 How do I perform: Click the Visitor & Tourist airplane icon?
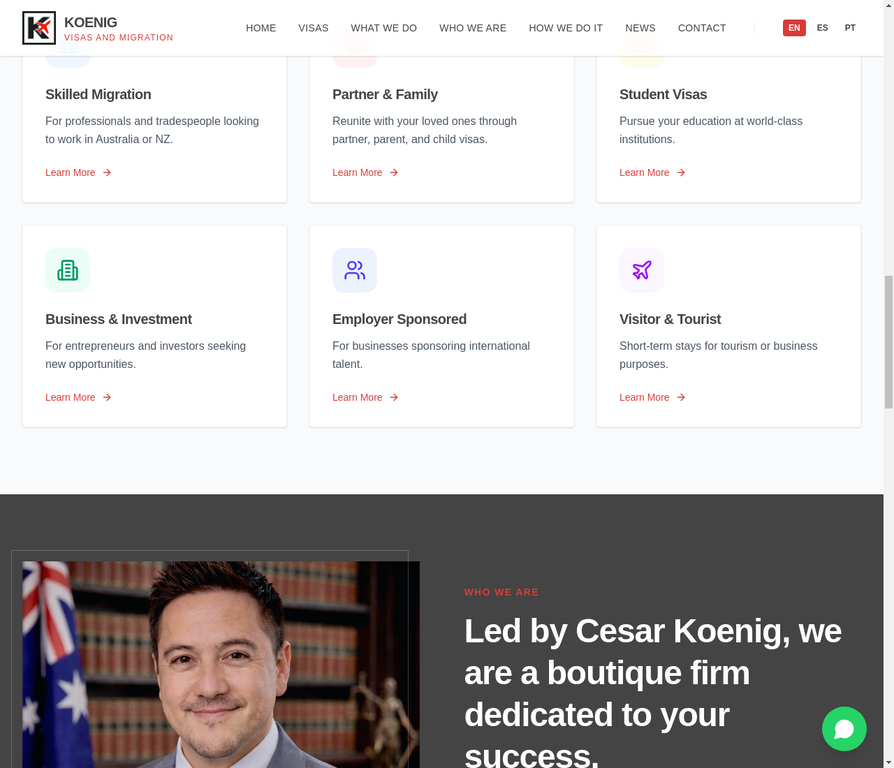(641, 270)
